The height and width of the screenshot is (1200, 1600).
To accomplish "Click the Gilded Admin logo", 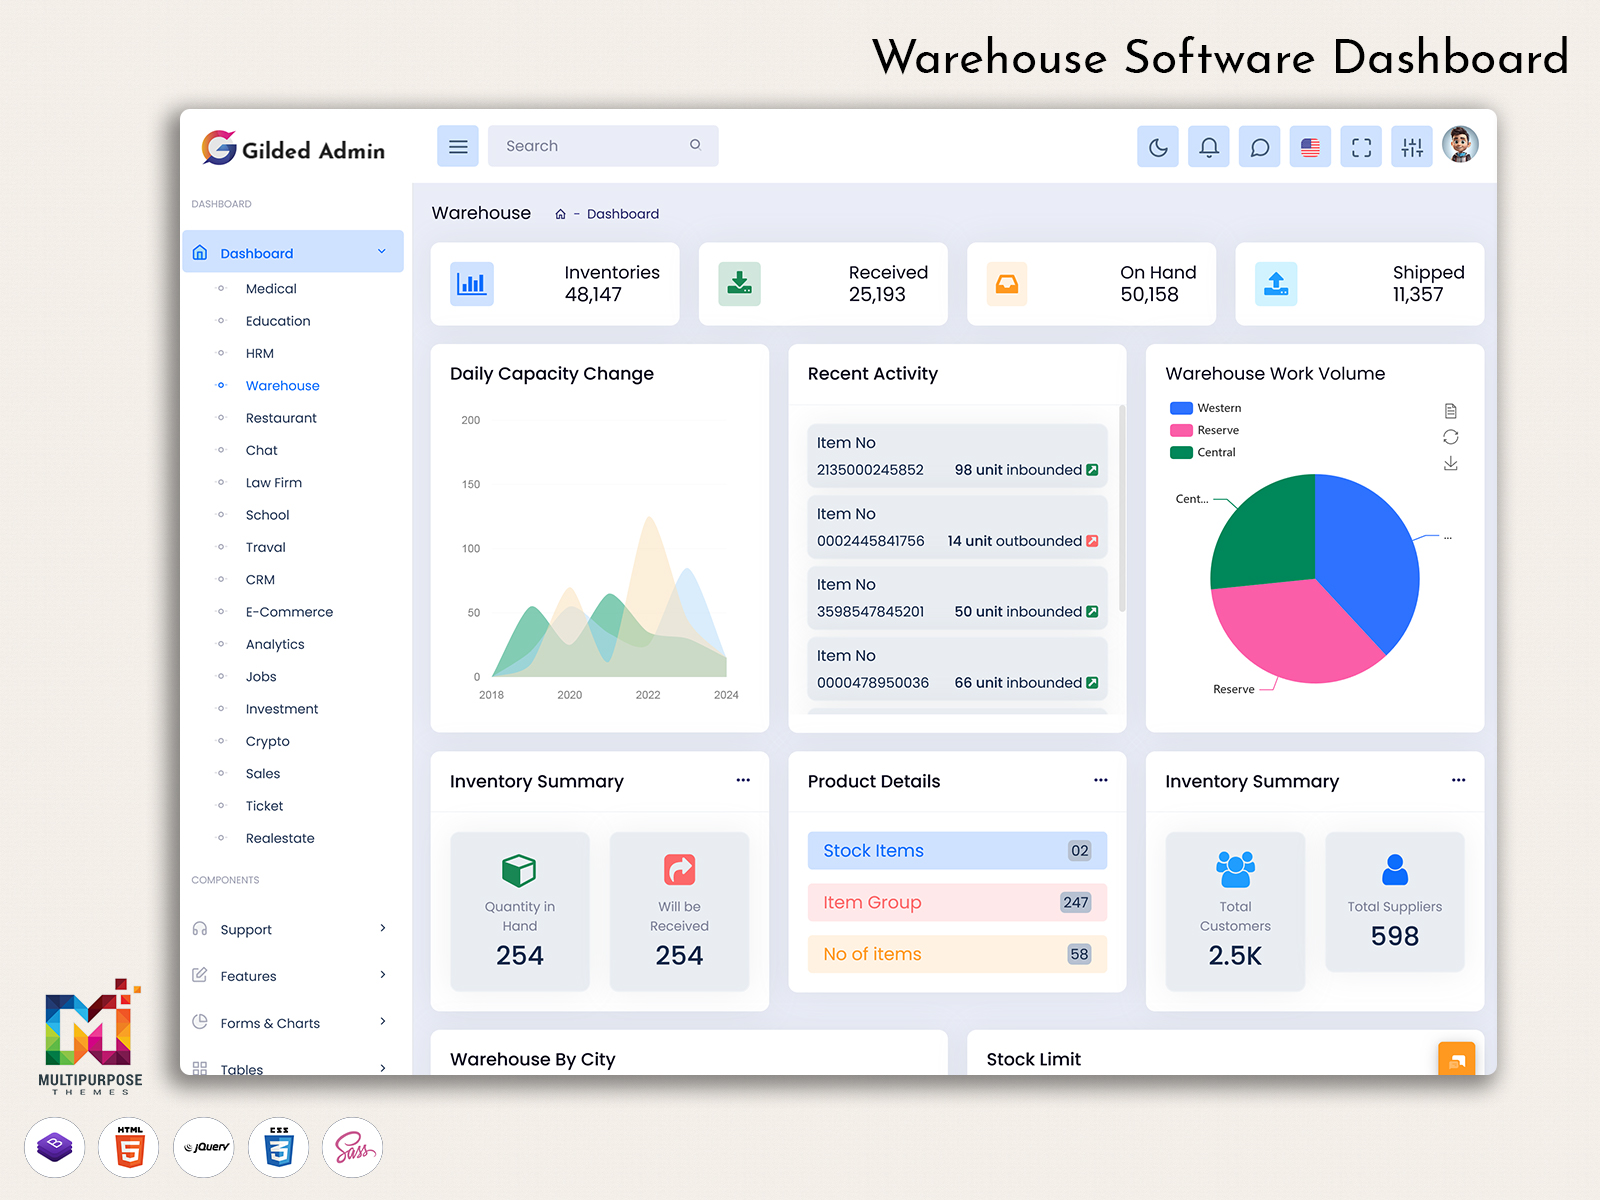I will (293, 149).
